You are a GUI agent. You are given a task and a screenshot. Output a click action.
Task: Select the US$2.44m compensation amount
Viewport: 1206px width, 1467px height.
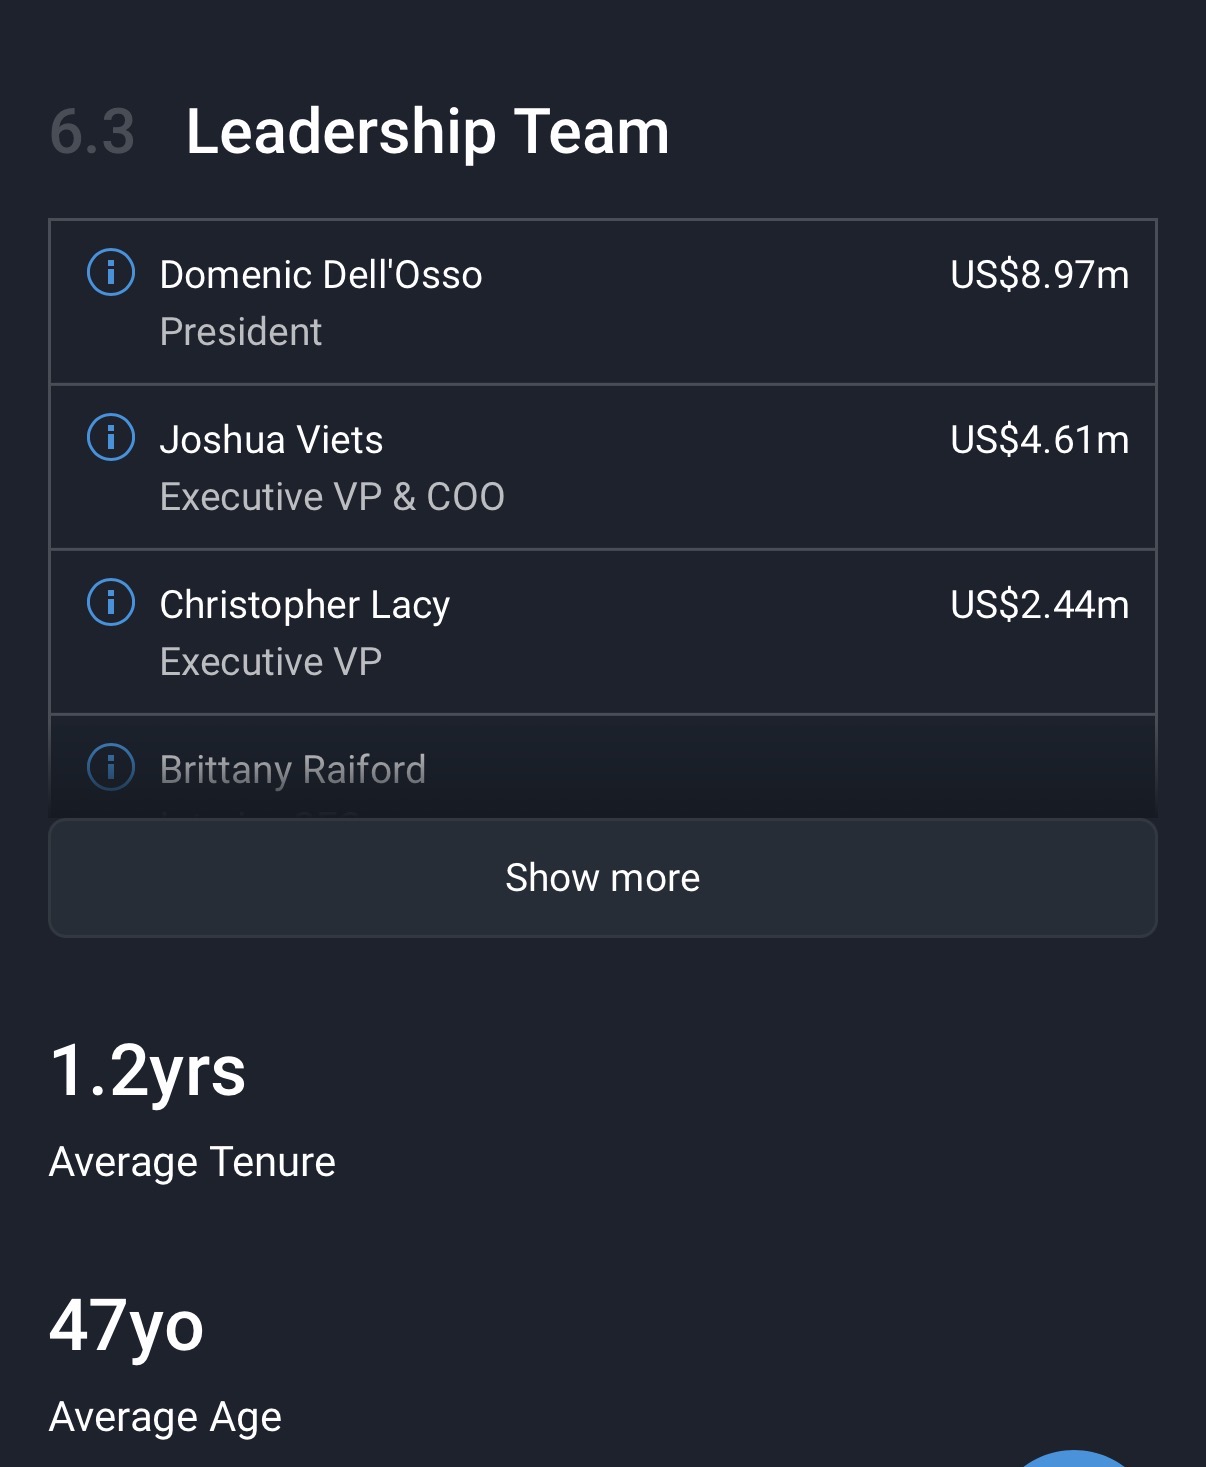click(1039, 605)
